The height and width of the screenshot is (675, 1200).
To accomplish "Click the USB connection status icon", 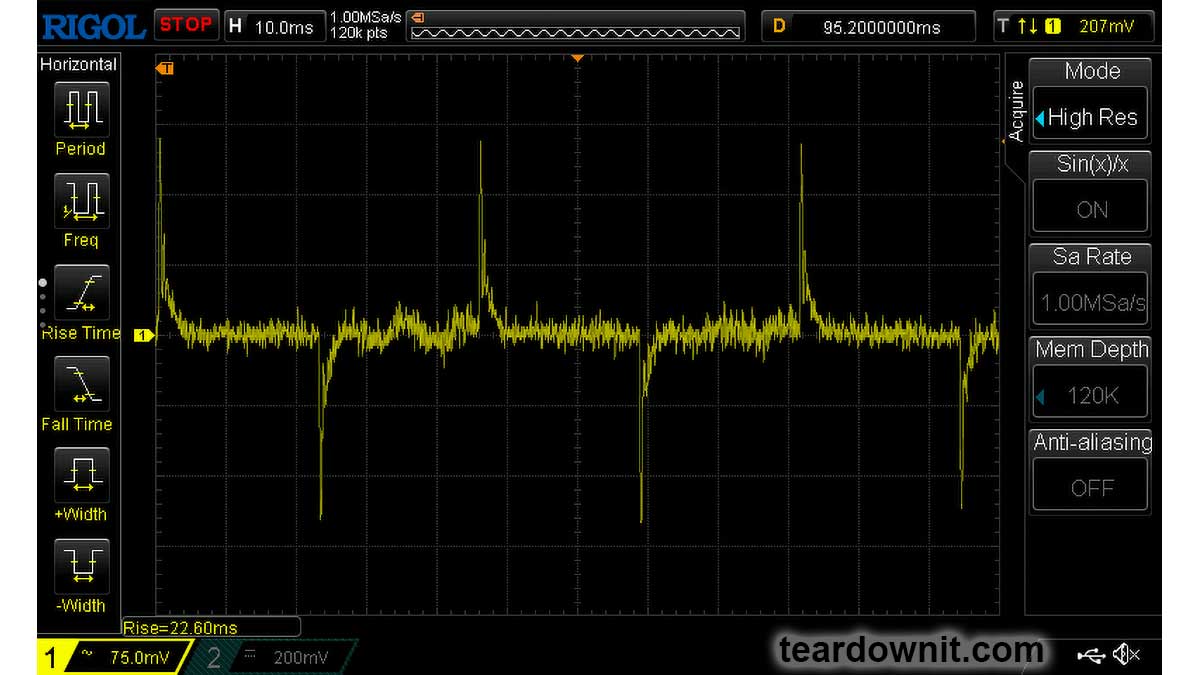I will 1092,655.
